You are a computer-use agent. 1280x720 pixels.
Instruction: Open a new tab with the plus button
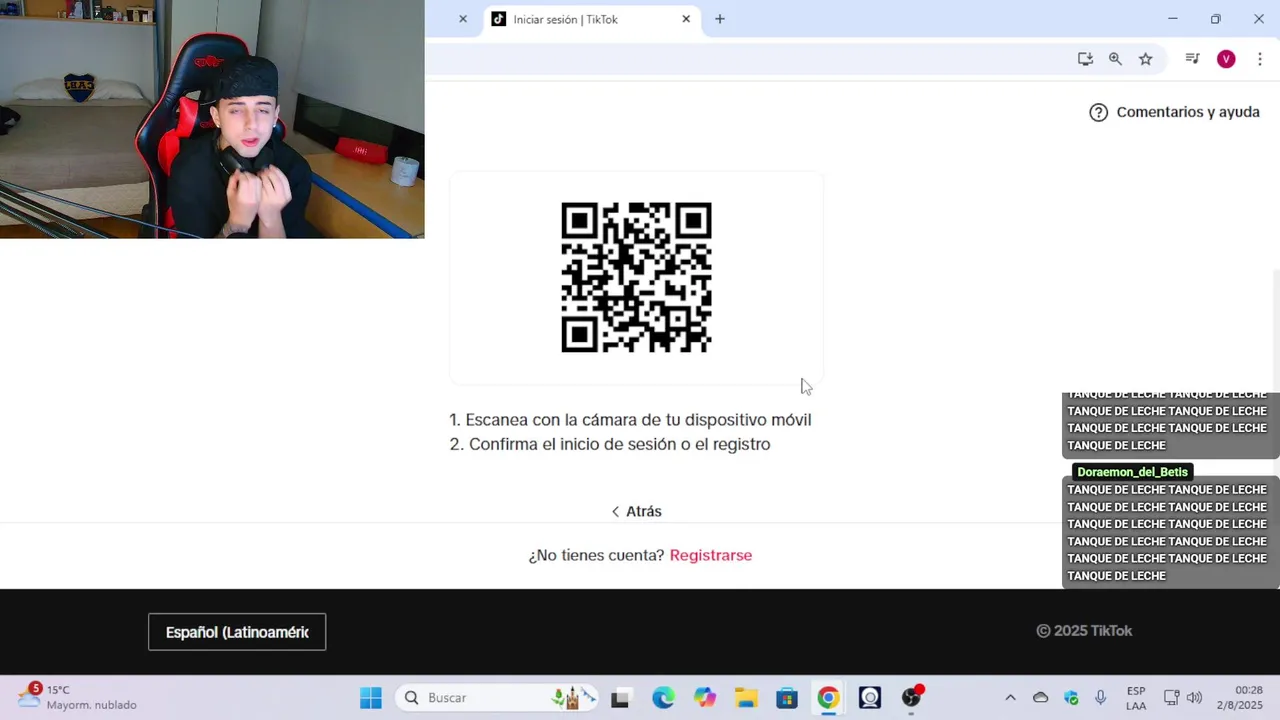[x=719, y=19]
